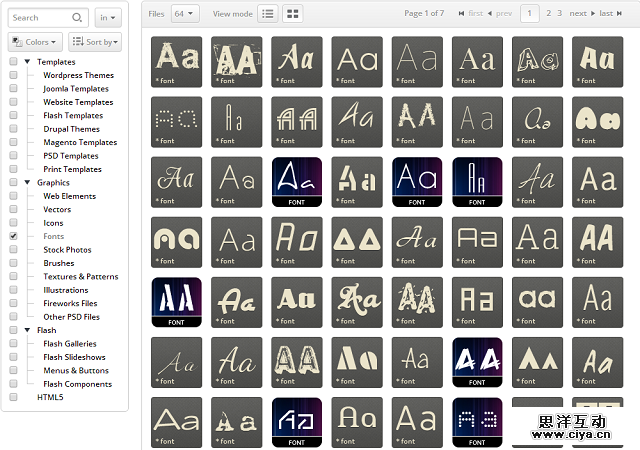Check the Wordpress Themes checkbox
The image size is (640, 450).
coord(13,75)
